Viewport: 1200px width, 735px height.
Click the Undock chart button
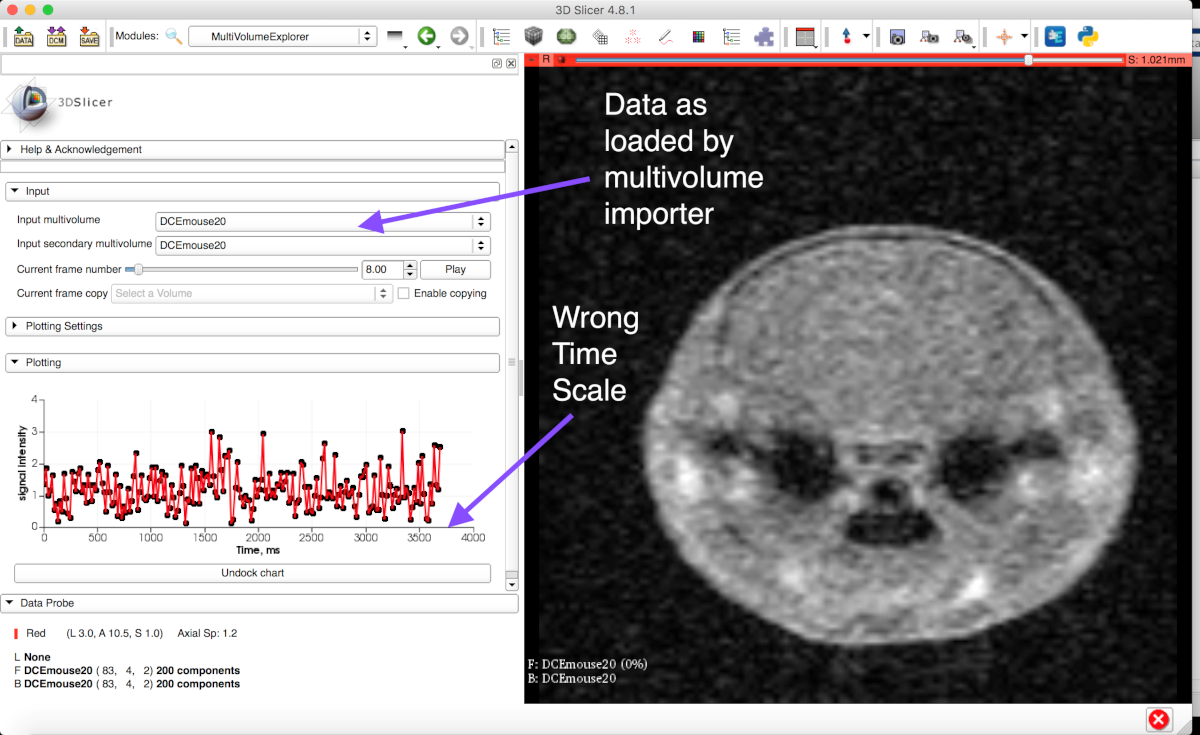click(x=252, y=573)
